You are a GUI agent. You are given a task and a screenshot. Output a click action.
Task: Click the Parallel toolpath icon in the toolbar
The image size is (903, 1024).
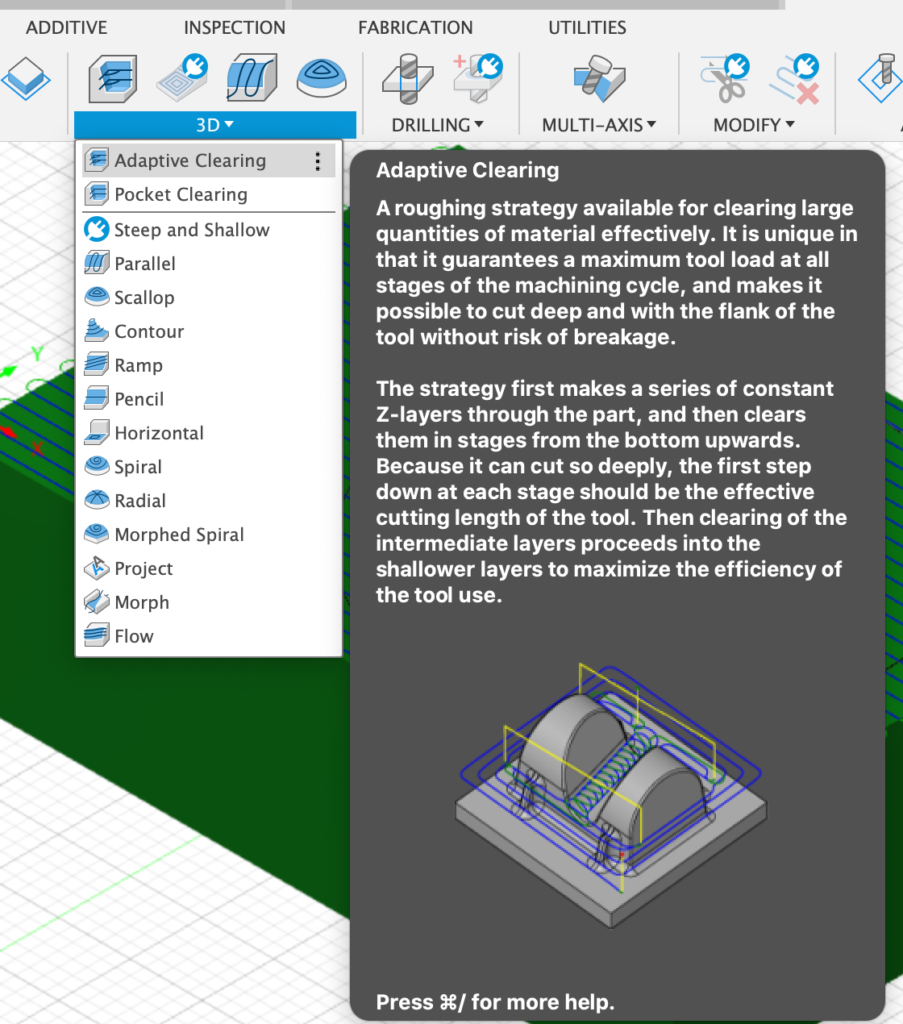click(x=251, y=78)
